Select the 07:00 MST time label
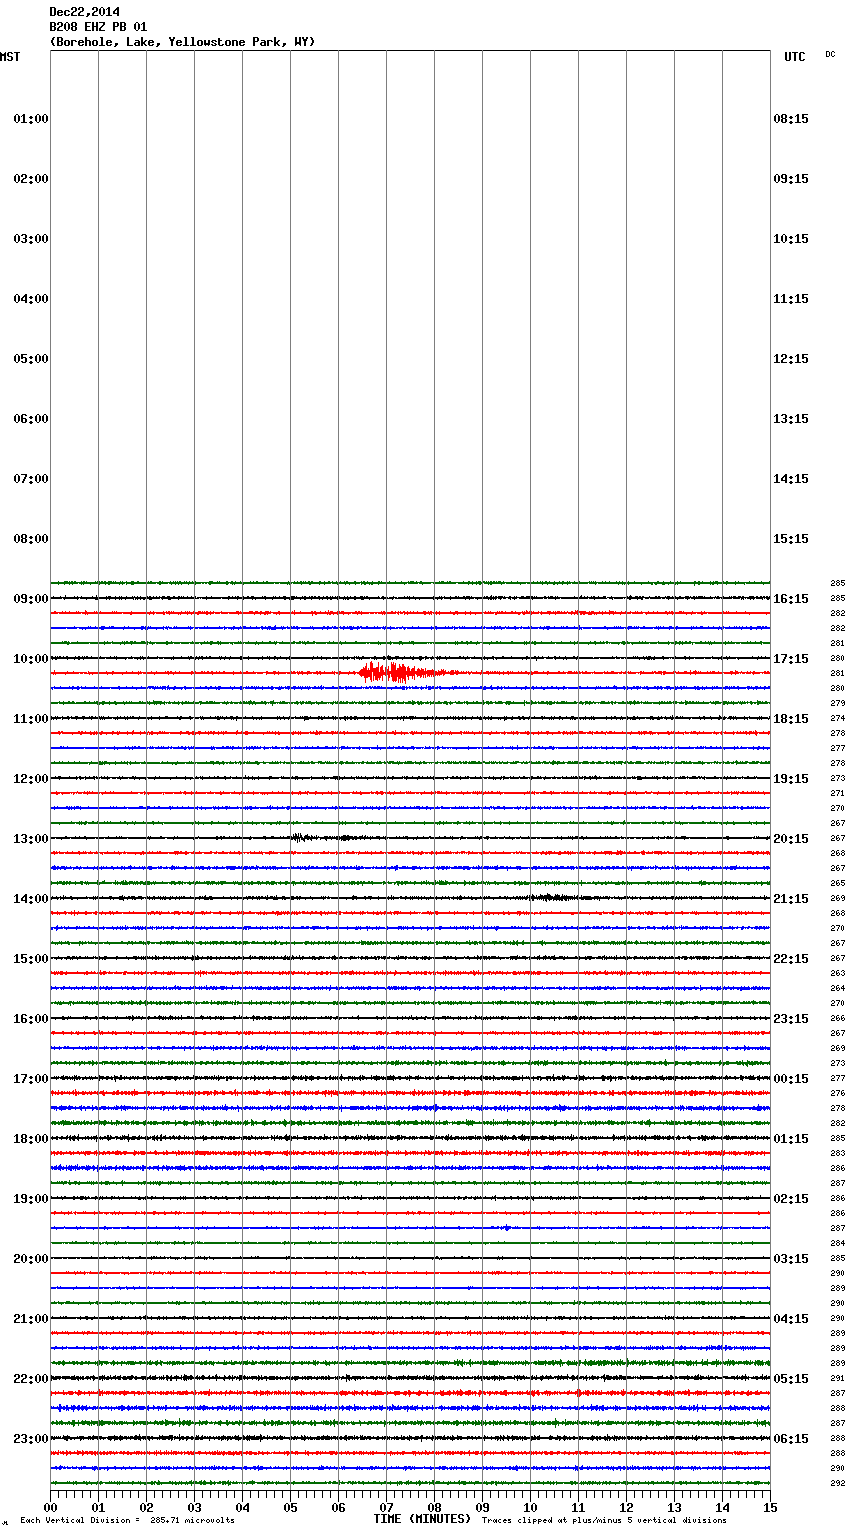850x1534 pixels. [31, 479]
